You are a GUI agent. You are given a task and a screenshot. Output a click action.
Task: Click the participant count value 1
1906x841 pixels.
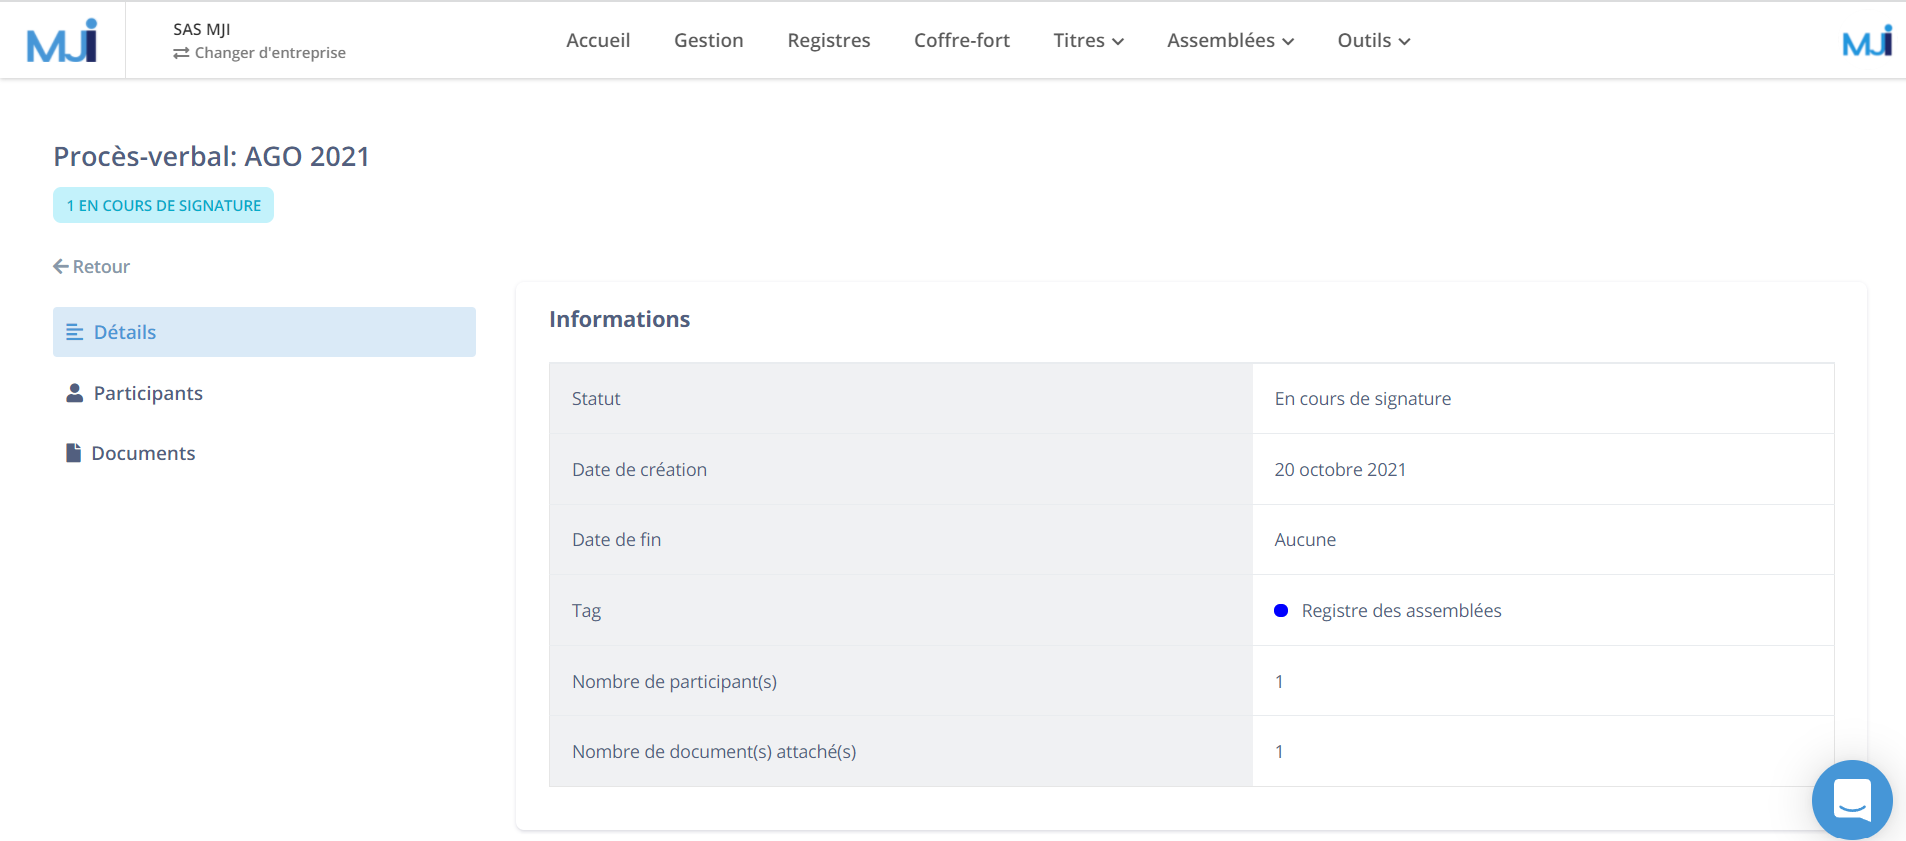point(1279,681)
